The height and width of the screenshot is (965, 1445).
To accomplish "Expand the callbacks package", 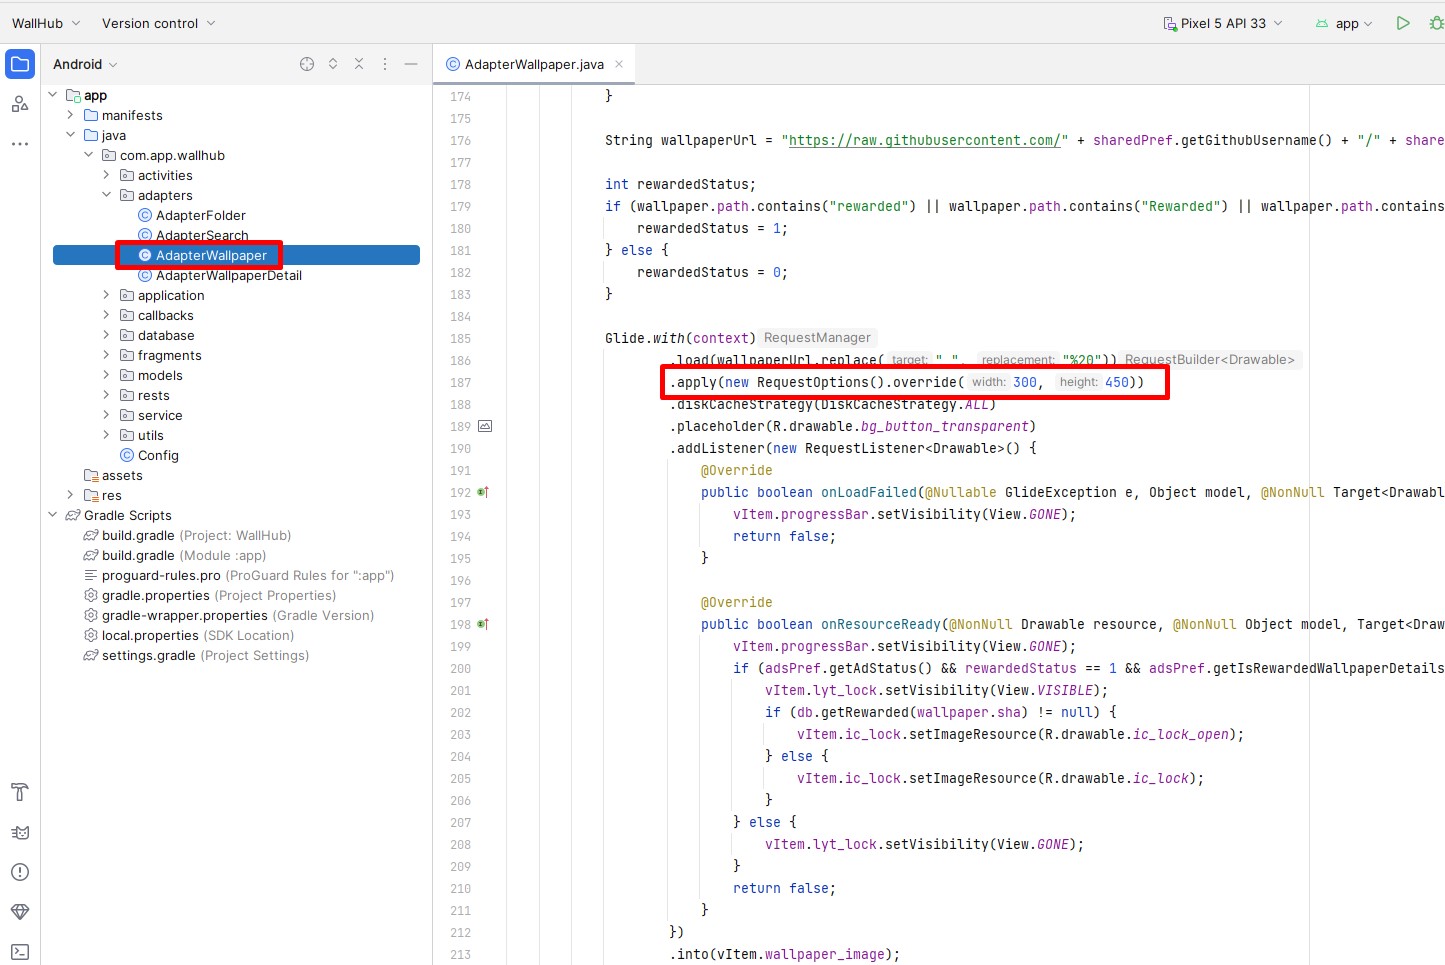I will 107,315.
